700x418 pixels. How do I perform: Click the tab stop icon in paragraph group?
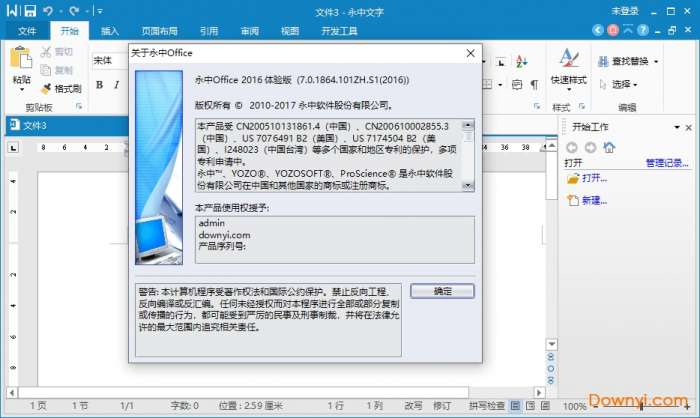click(501, 63)
